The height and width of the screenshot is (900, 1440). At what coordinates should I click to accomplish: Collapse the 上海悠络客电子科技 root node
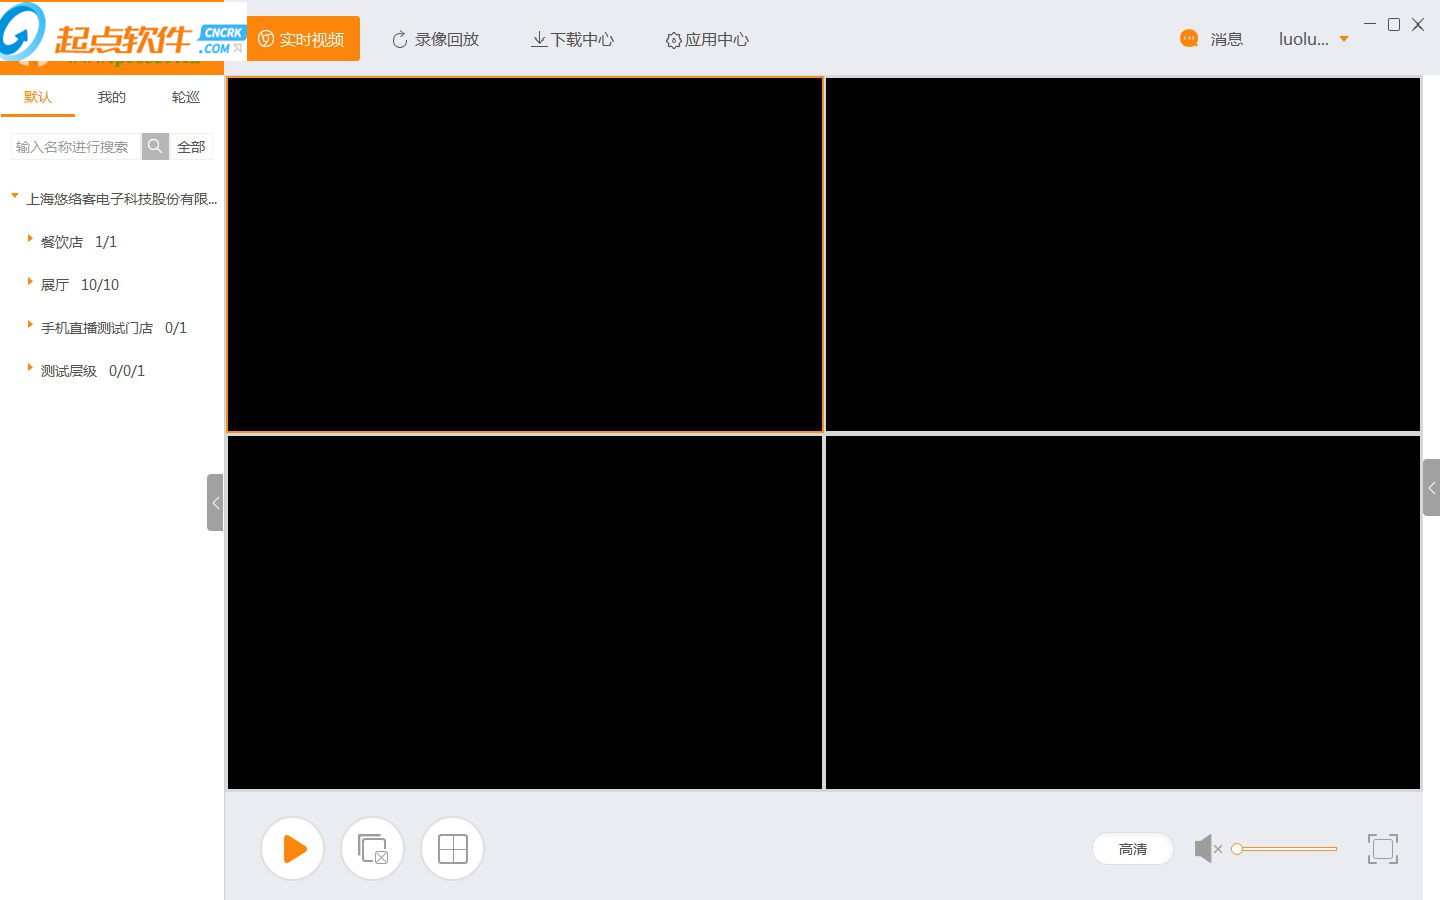coord(15,196)
